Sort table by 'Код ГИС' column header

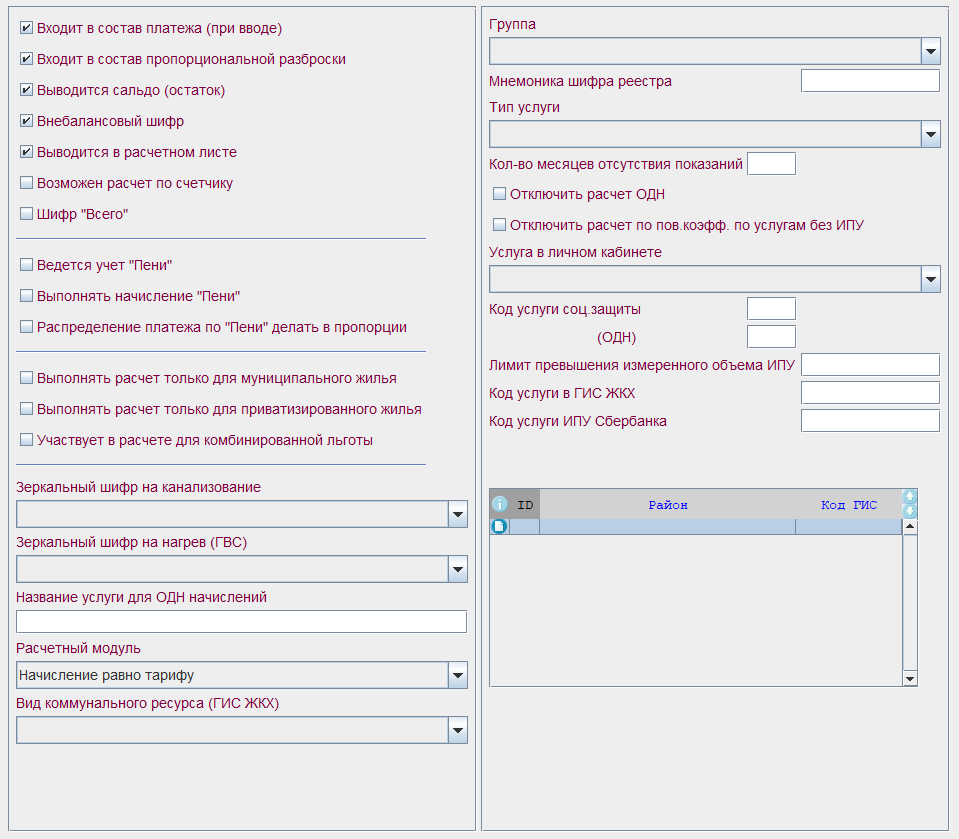pos(848,505)
